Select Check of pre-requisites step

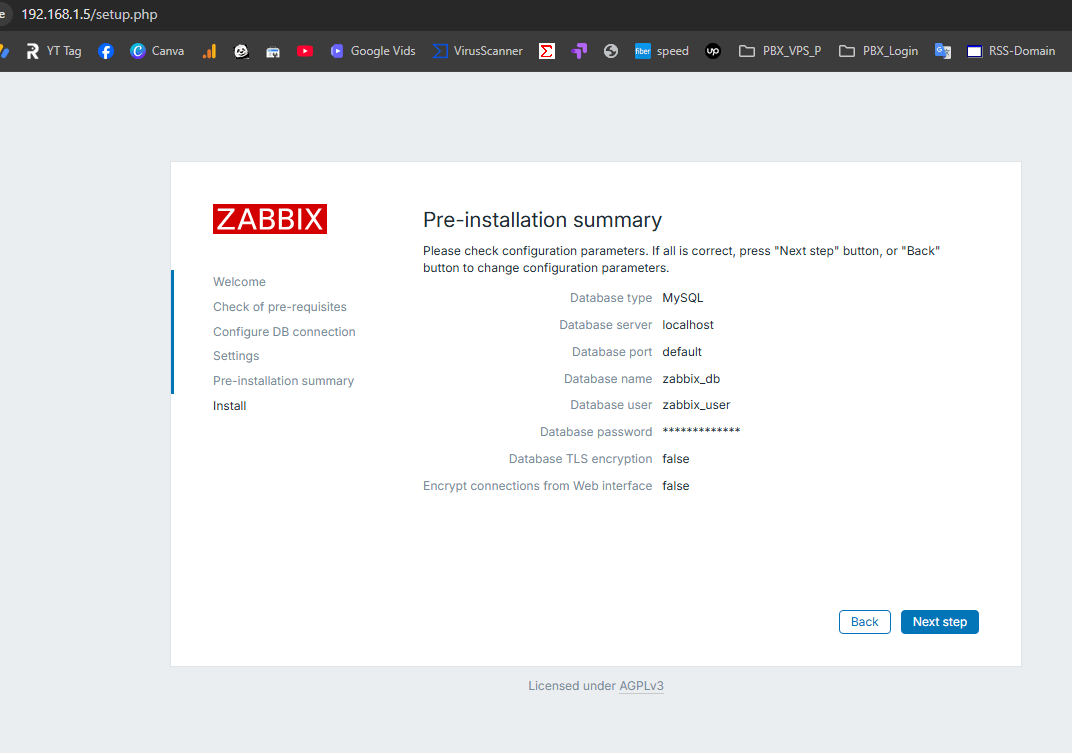tap(280, 307)
